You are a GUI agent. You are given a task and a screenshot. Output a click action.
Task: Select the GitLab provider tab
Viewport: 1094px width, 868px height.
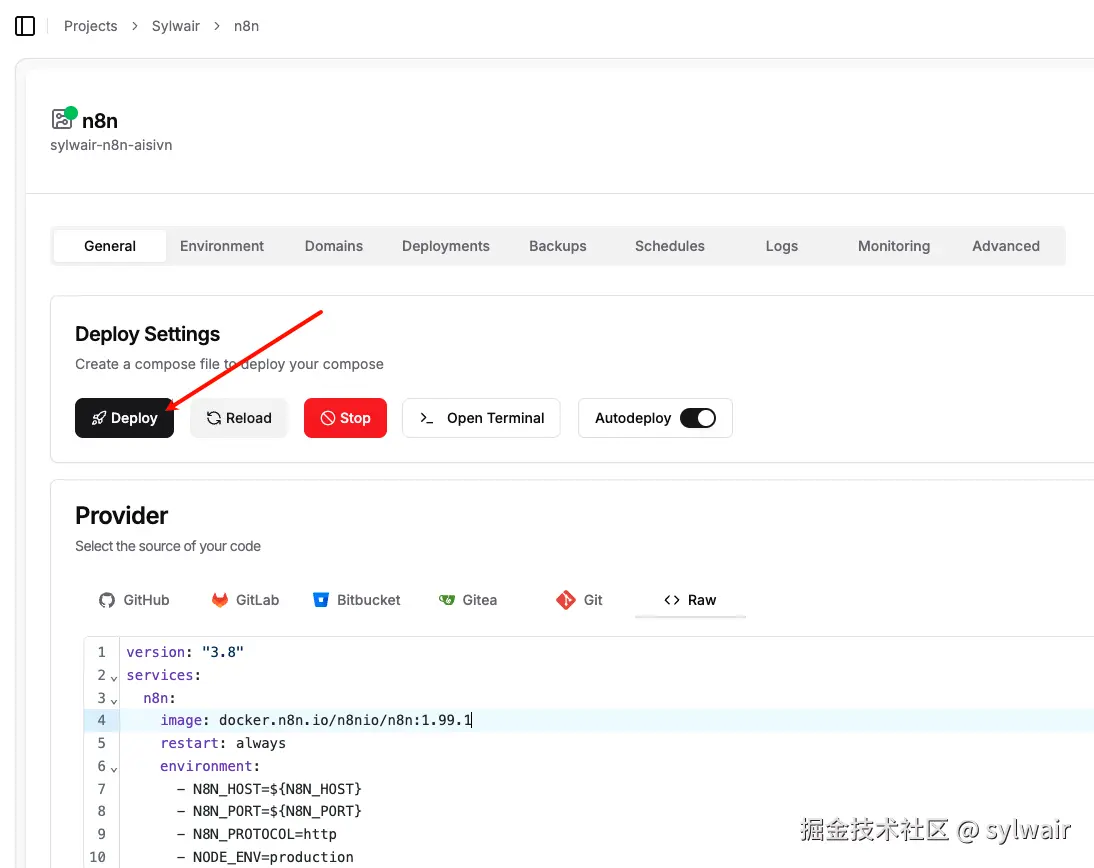click(x=245, y=600)
